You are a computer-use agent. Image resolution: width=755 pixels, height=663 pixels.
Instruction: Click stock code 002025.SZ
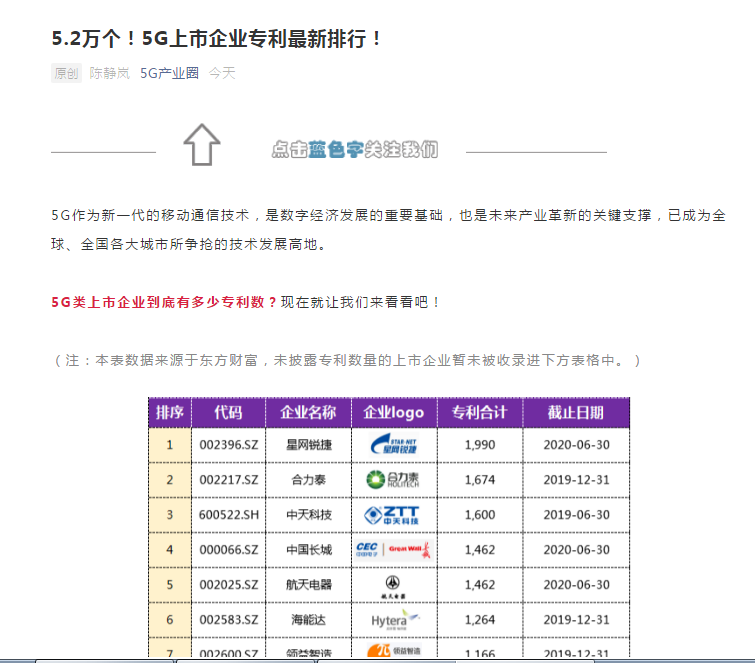coord(229,585)
